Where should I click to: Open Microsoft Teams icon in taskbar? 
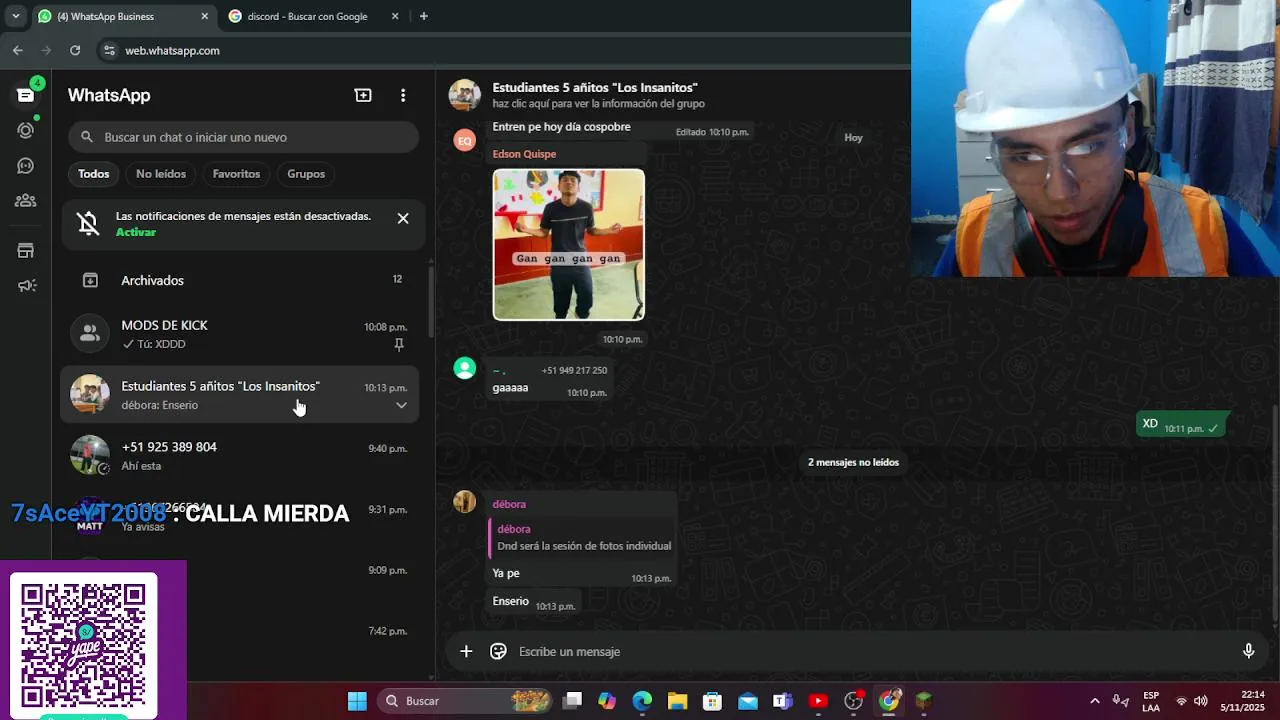(783, 701)
